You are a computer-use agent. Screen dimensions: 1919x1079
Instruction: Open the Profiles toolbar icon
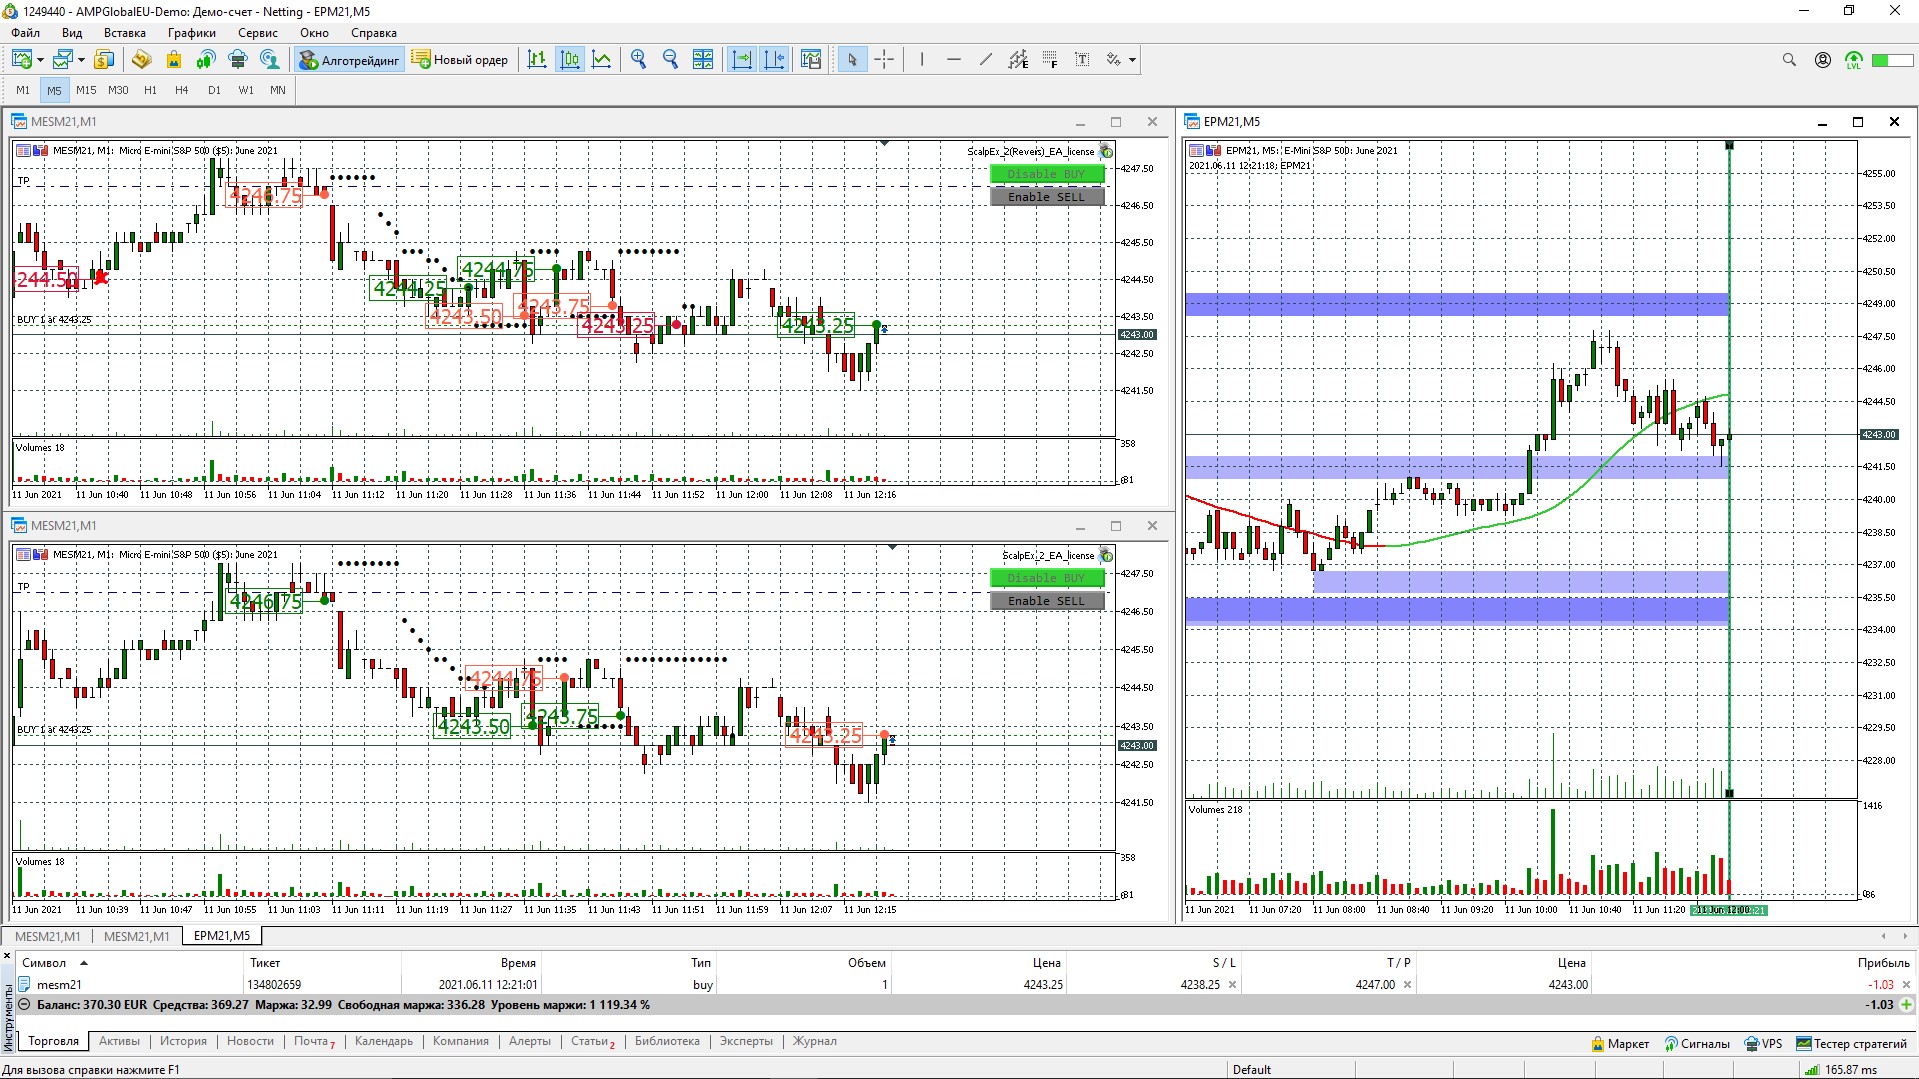(63, 60)
